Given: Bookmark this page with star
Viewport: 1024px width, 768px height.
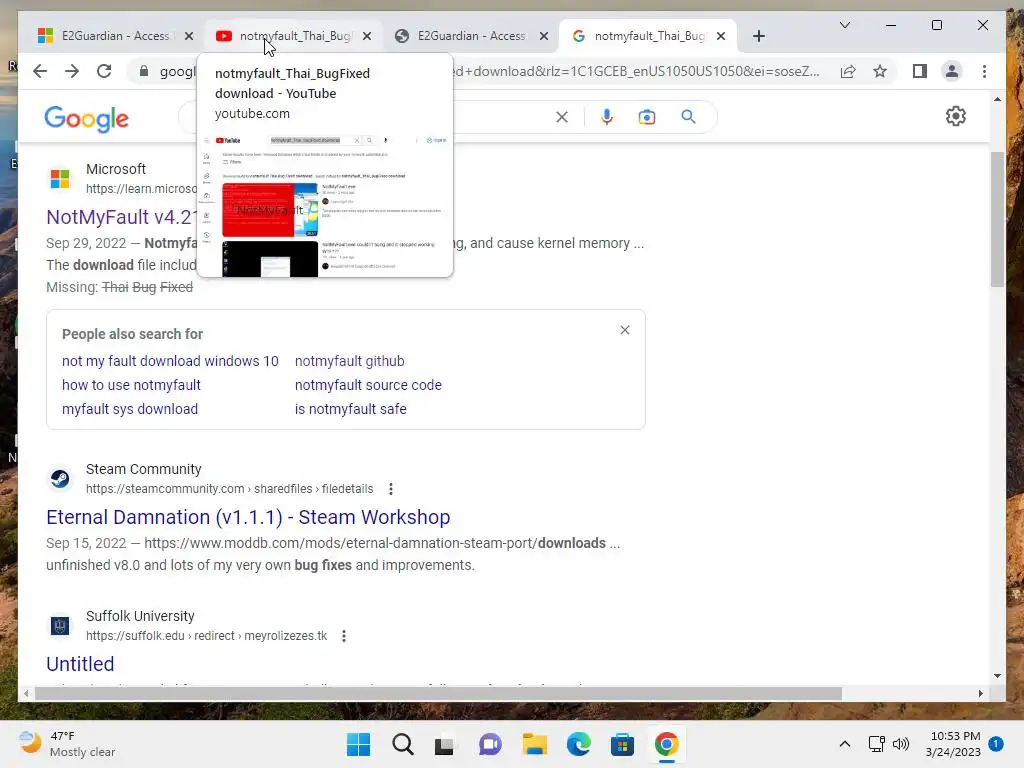Looking at the screenshot, I should click(880, 71).
